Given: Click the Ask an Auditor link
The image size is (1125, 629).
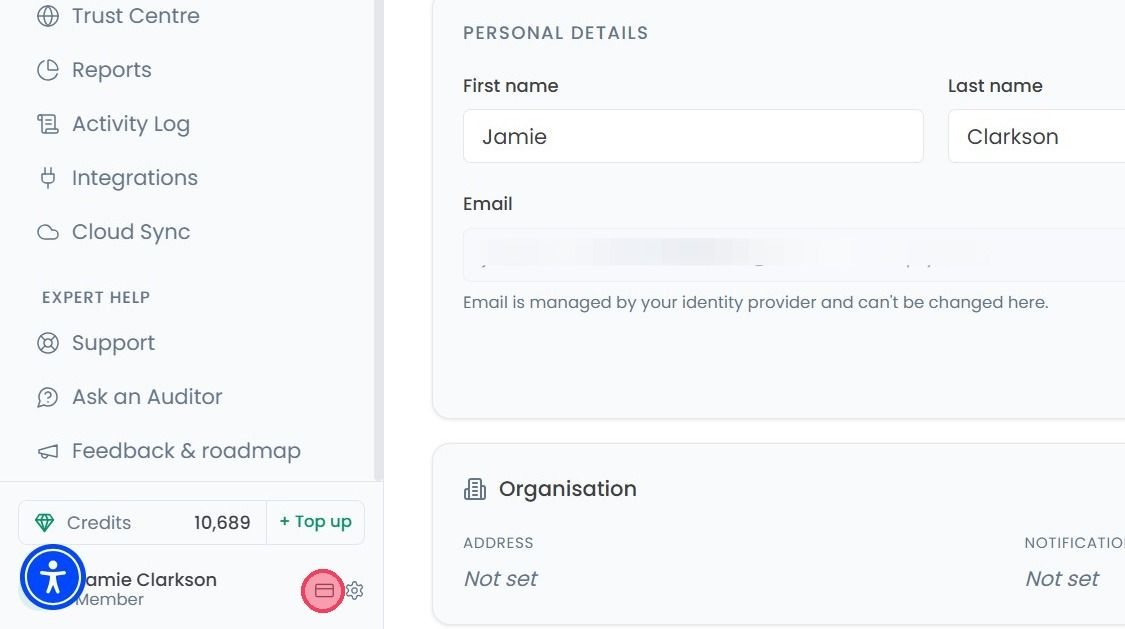Looking at the screenshot, I should pos(147,397).
